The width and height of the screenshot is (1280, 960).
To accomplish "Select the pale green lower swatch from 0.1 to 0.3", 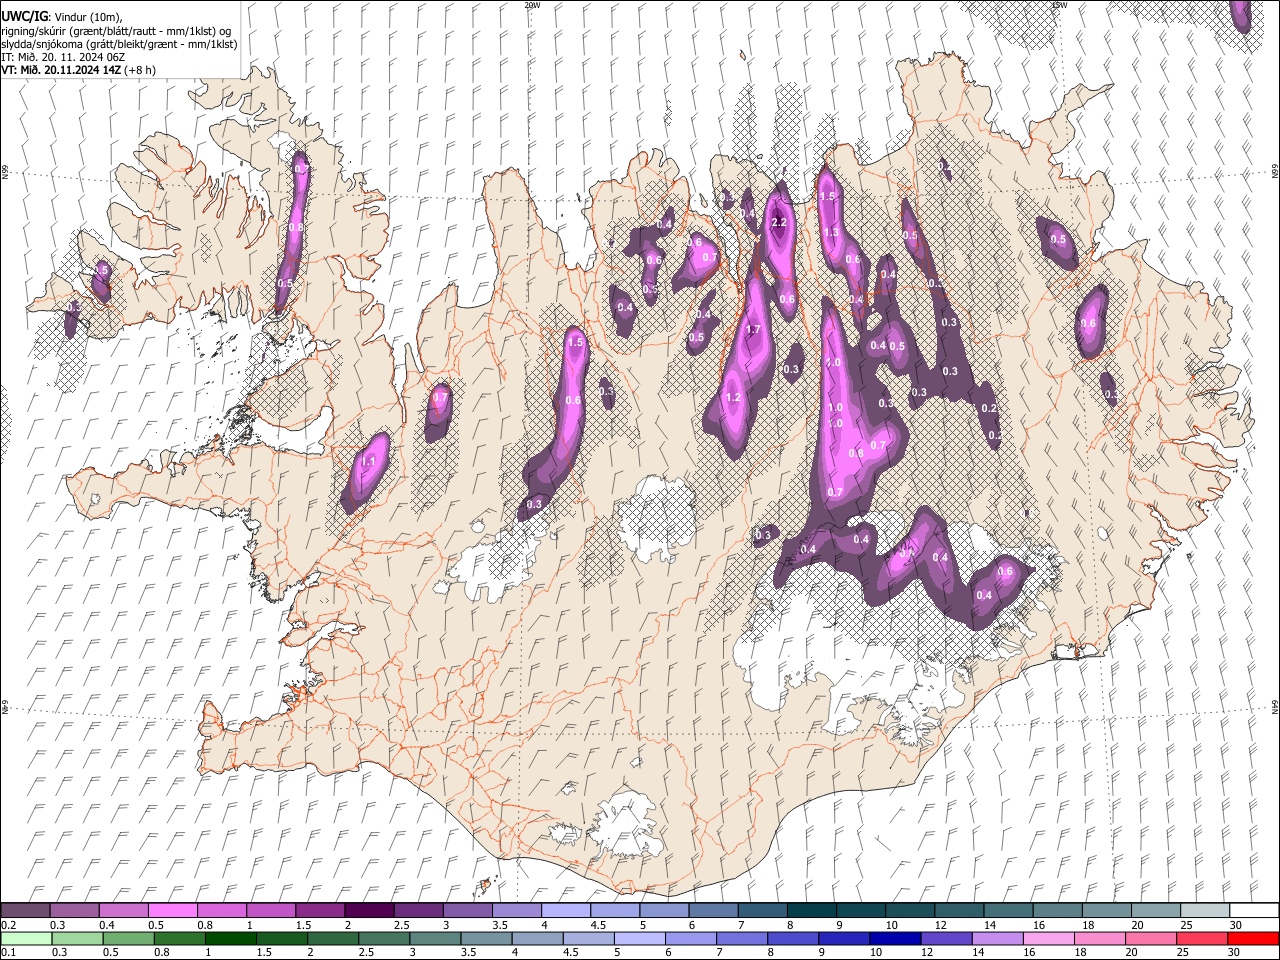I will pos(25,938).
